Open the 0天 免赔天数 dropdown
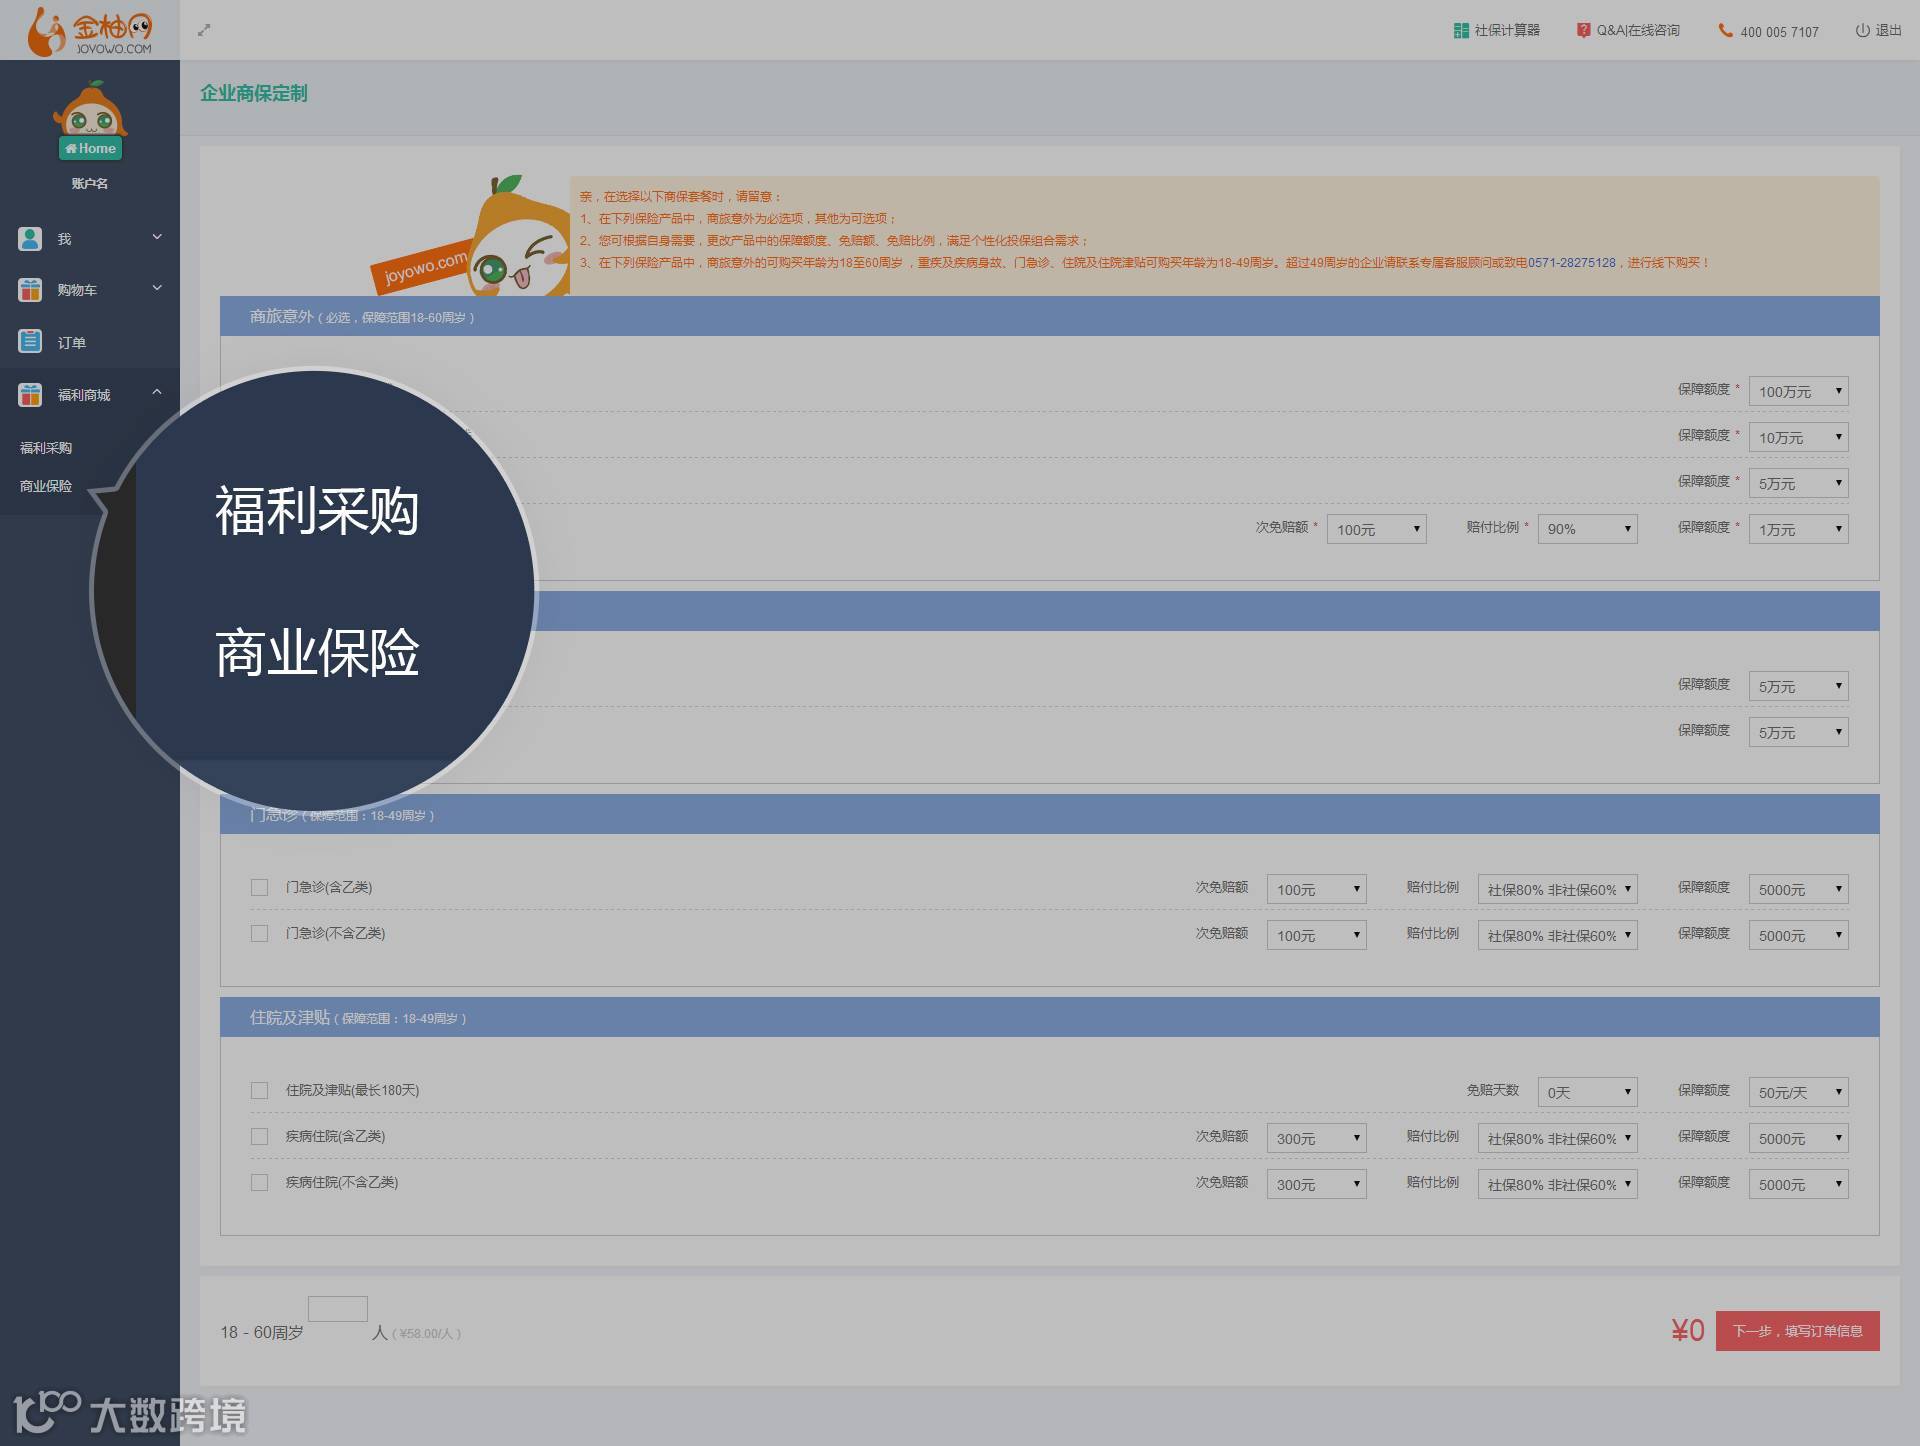 pyautogui.click(x=1587, y=1092)
